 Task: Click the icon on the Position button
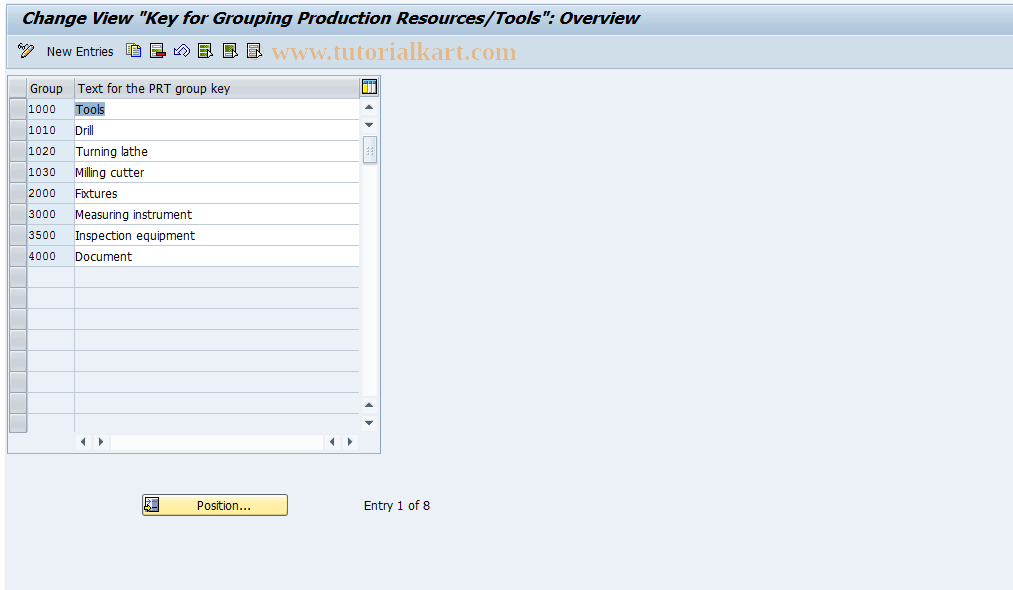[x=152, y=505]
